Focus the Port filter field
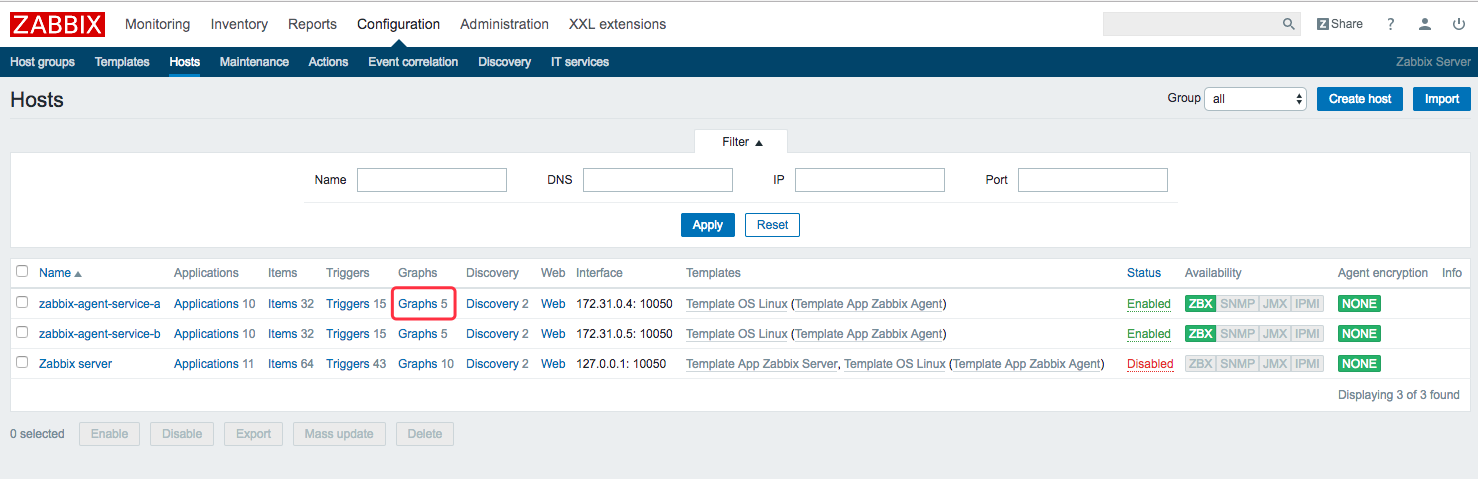The image size is (1478, 479). pyautogui.click(x=1093, y=180)
